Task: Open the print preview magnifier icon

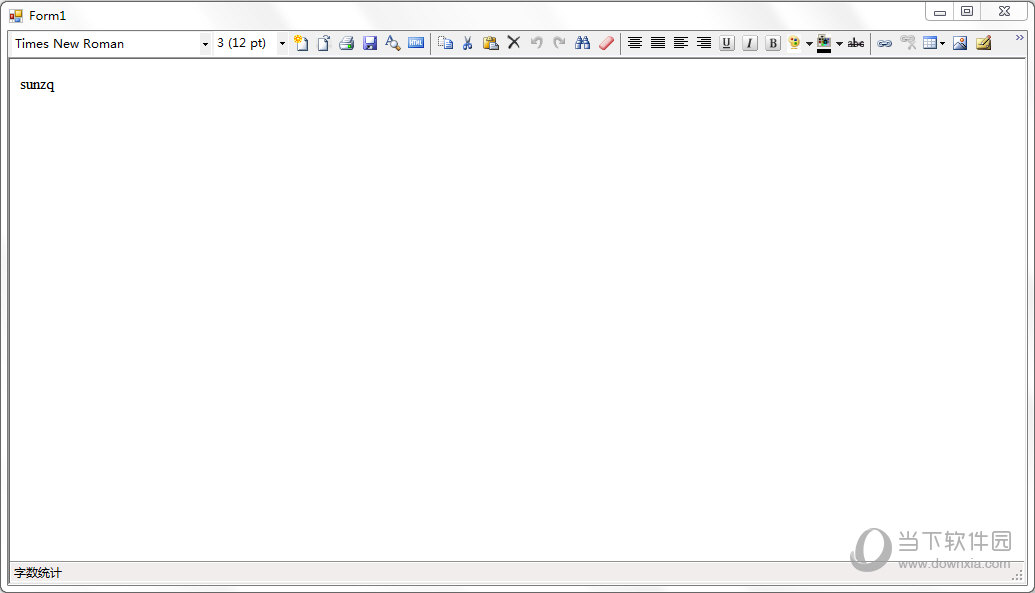Action: pyautogui.click(x=393, y=43)
